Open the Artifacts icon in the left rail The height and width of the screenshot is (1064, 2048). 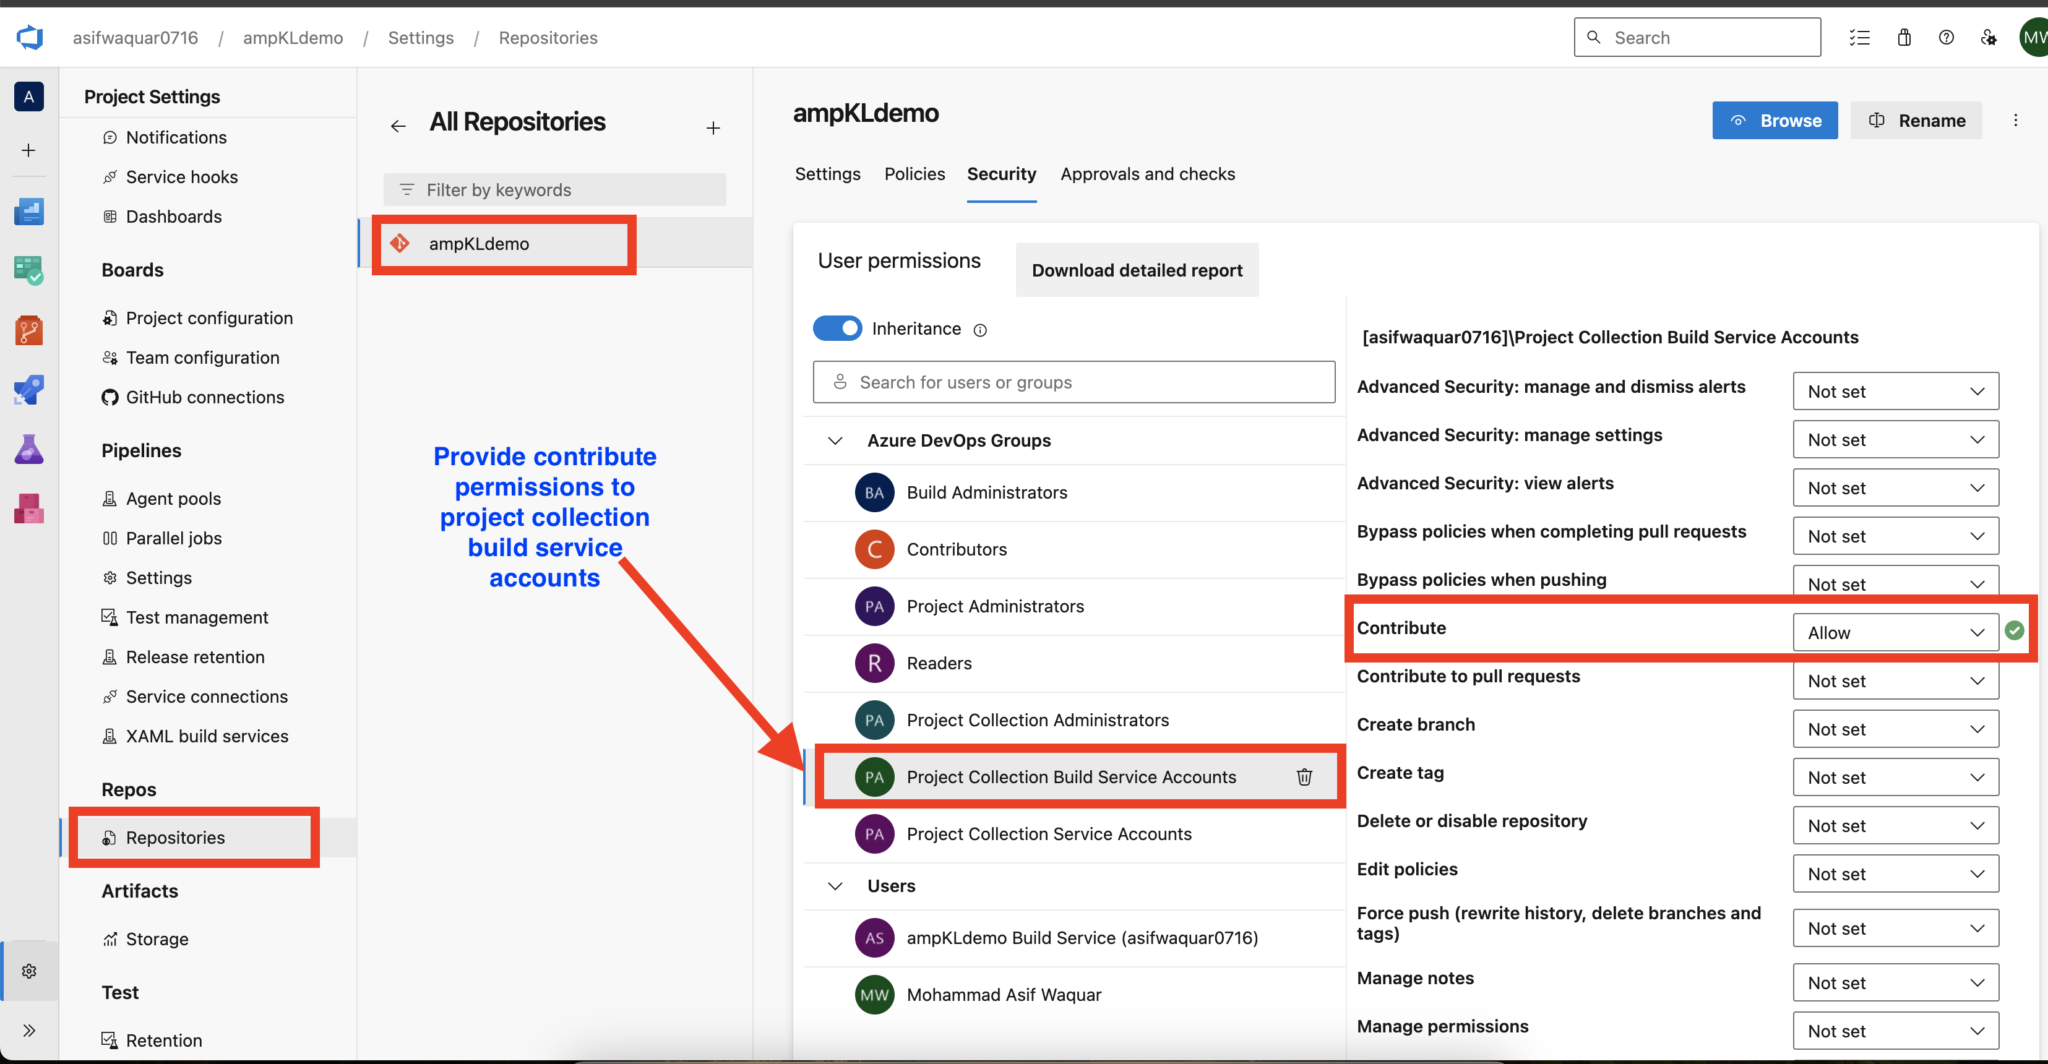coord(29,508)
